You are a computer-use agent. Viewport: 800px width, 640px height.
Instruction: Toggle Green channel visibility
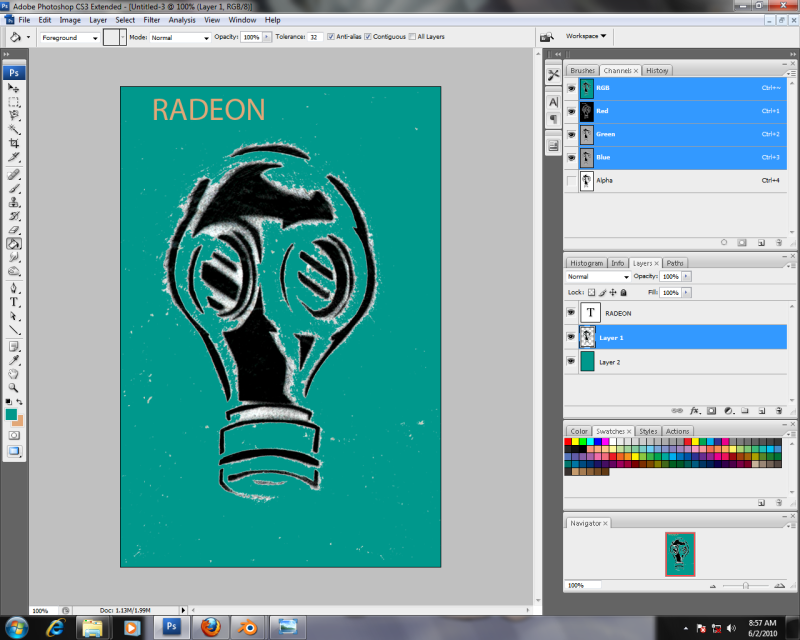click(571, 134)
